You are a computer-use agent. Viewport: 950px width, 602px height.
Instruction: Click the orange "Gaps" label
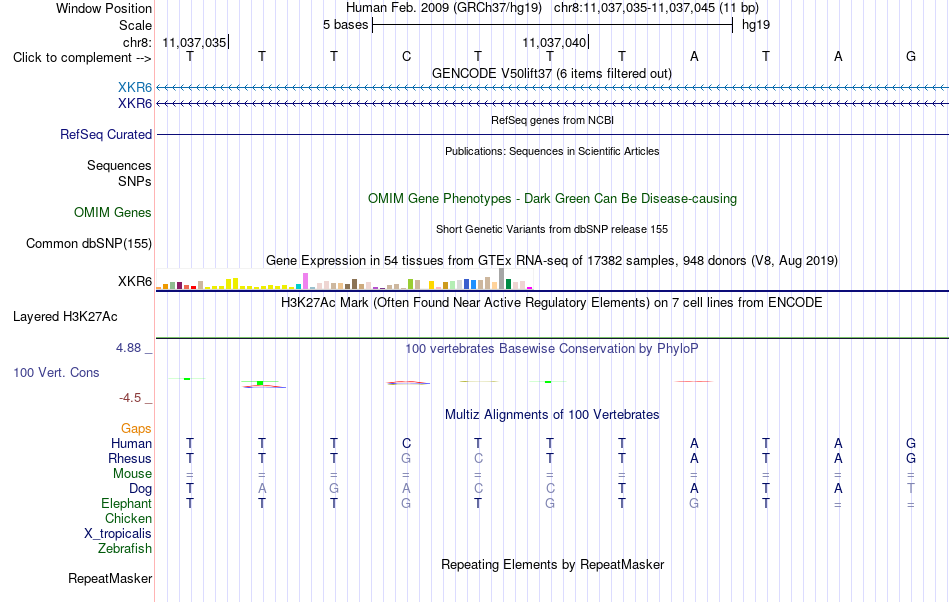click(136, 428)
